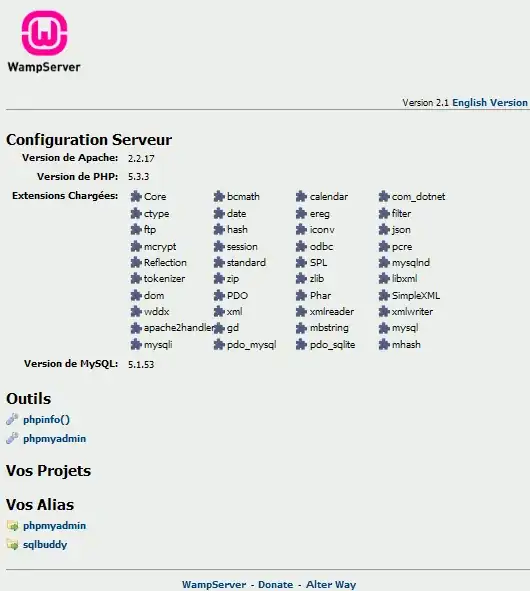This screenshot has width=530, height=591.
Task: Click the folder icon next to sqlbuddy alias
Action: [12, 544]
